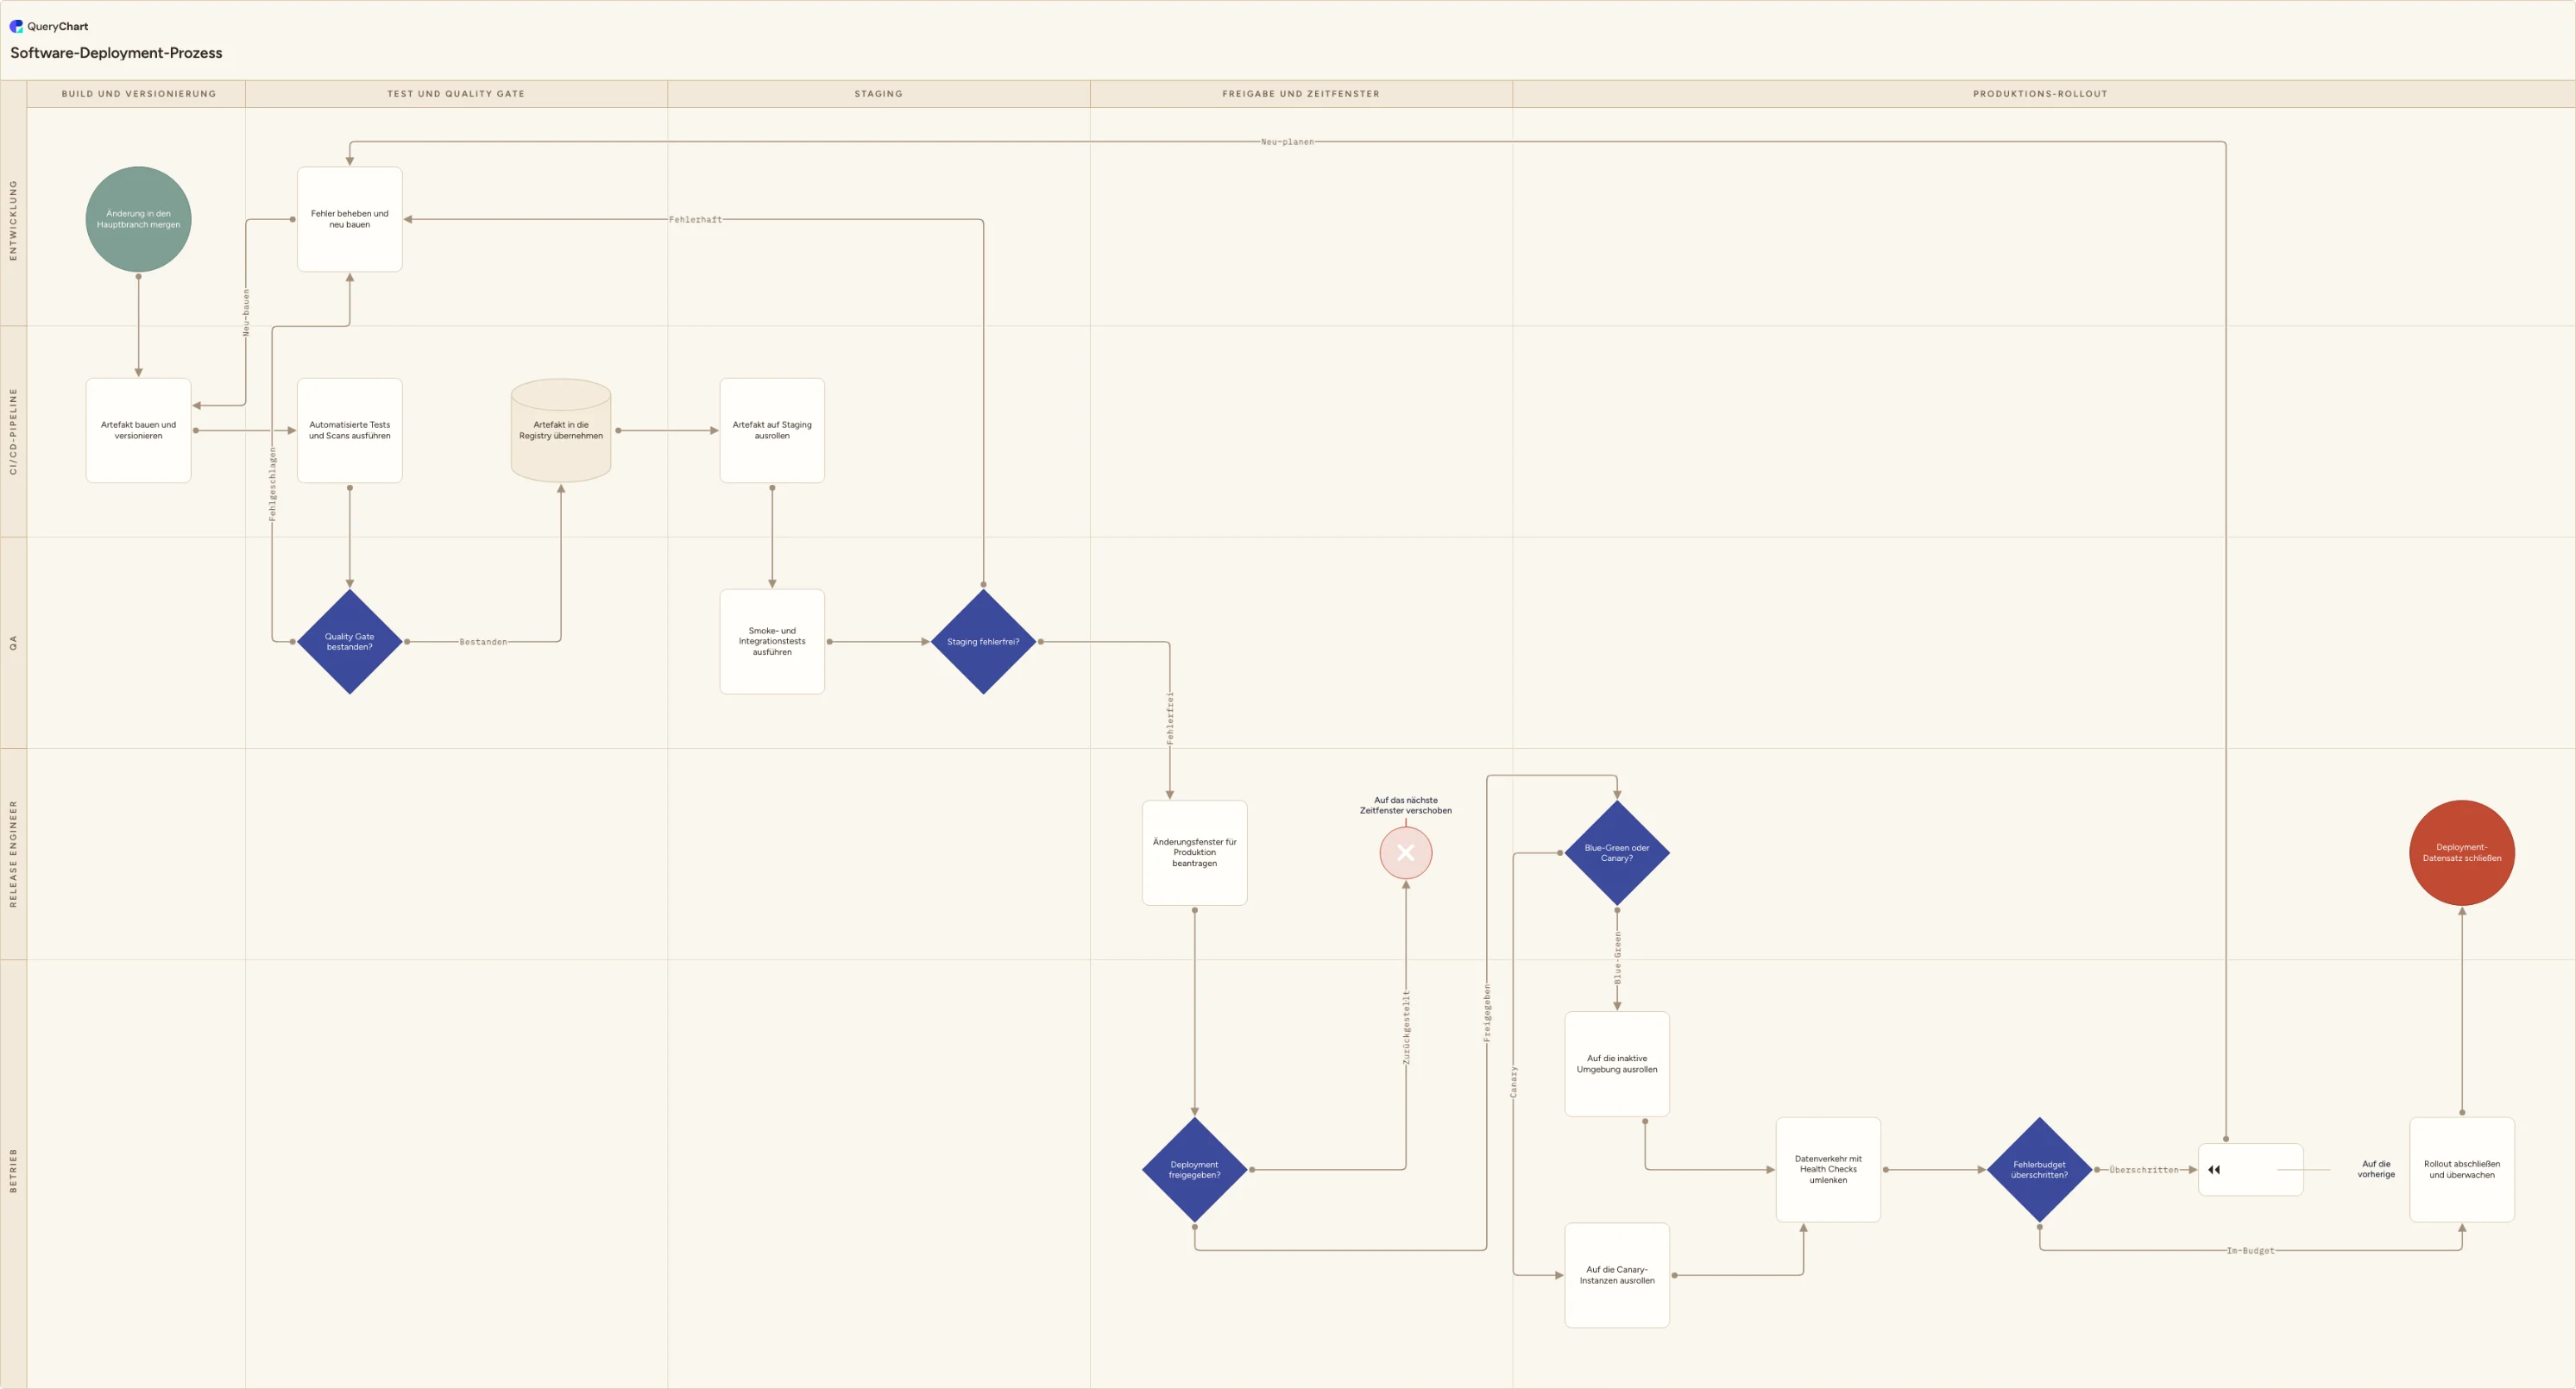
Task: Click the 'FREIGABE UND ZEITFENSTER' column header
Action: [x=1300, y=94]
